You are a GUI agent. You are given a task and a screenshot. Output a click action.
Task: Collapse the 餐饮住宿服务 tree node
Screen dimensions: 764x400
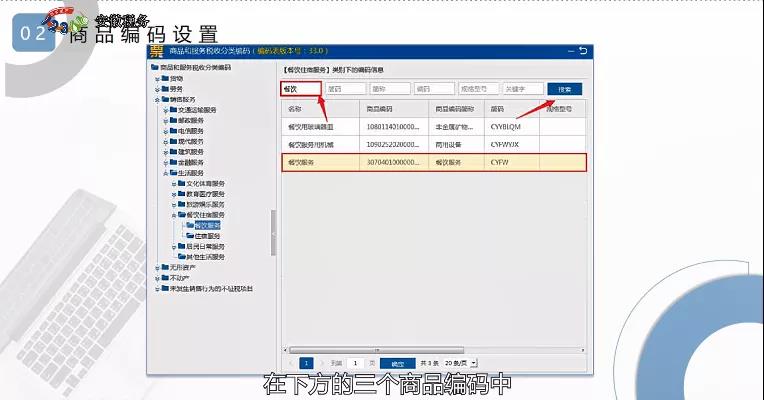point(174,215)
